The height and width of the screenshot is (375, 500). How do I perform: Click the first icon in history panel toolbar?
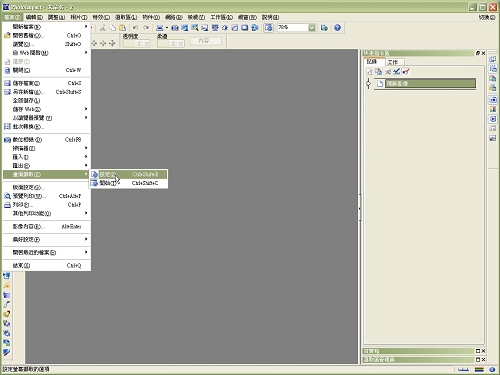click(x=369, y=72)
